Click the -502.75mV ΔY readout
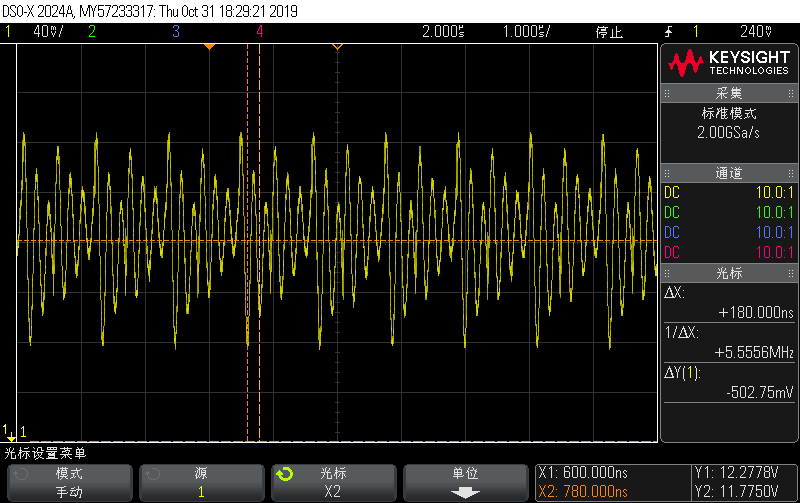This screenshot has width=800, height=503. click(x=760, y=392)
